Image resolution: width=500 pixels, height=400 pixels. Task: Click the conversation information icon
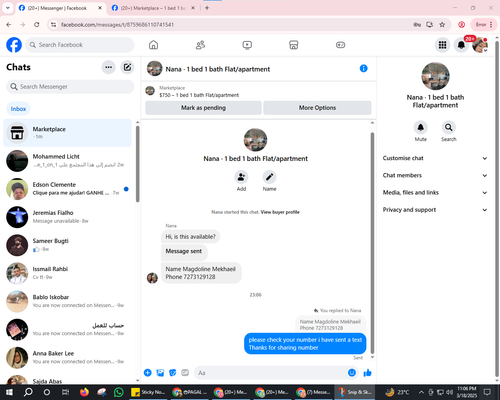point(363,68)
